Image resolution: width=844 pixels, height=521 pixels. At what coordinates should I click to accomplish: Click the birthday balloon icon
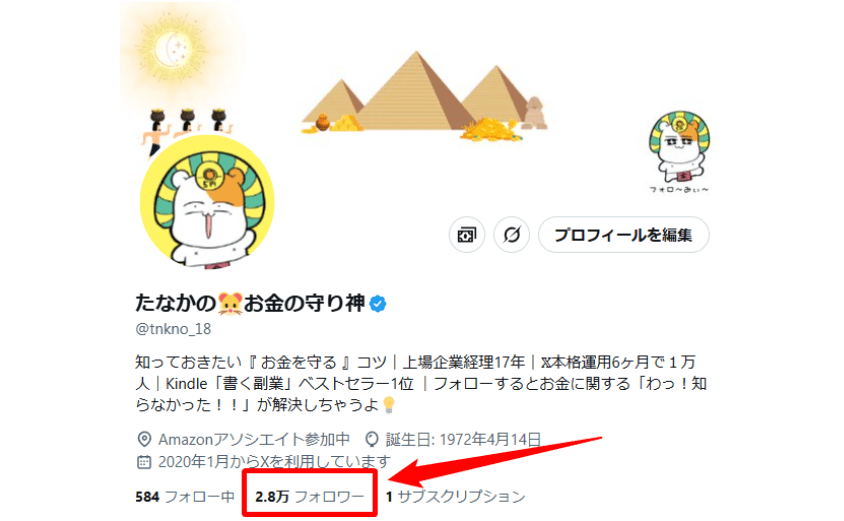tap(371, 439)
